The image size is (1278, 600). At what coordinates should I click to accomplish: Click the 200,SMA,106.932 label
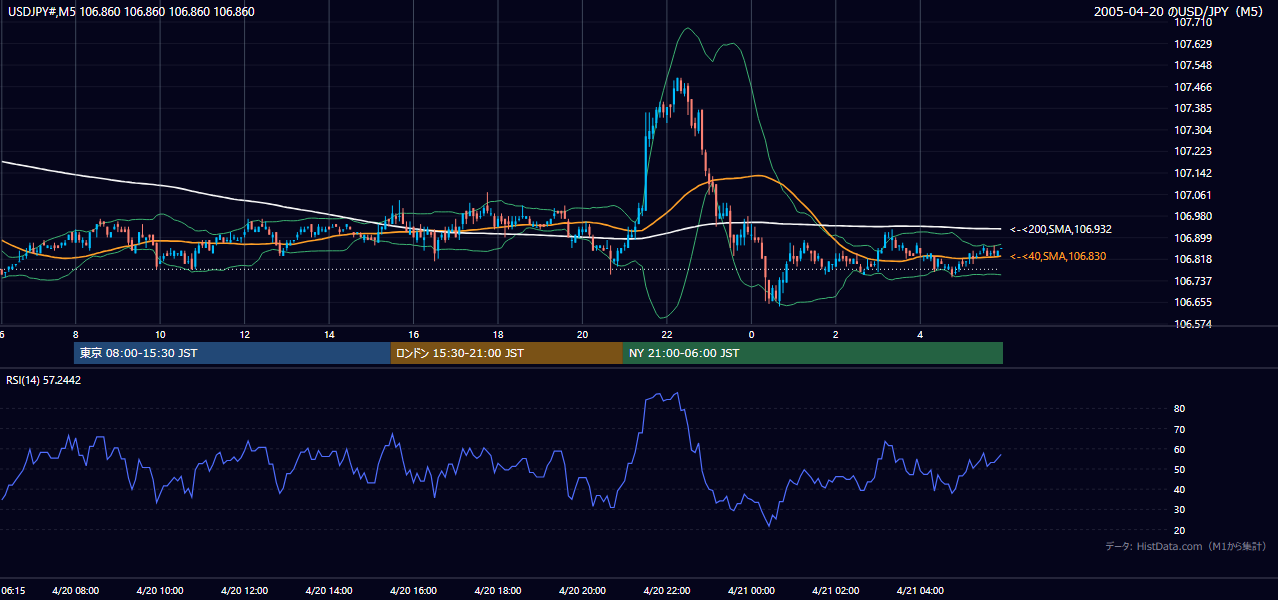(x=1060, y=230)
